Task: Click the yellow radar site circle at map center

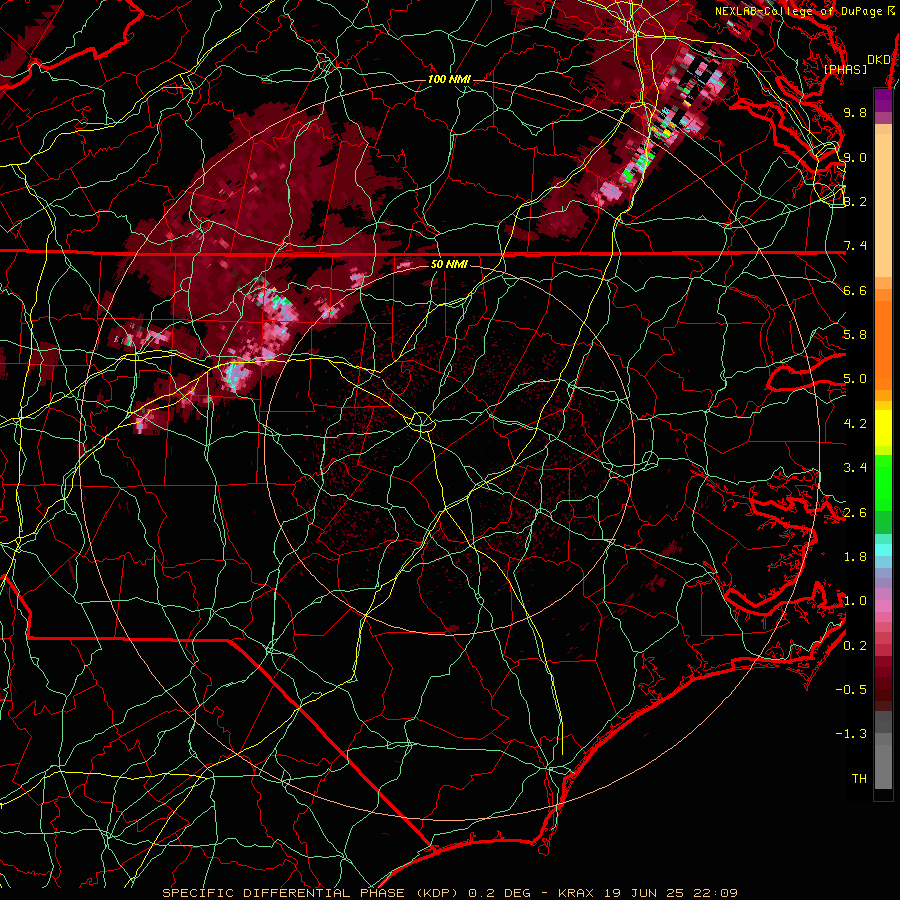Action: 421,422
